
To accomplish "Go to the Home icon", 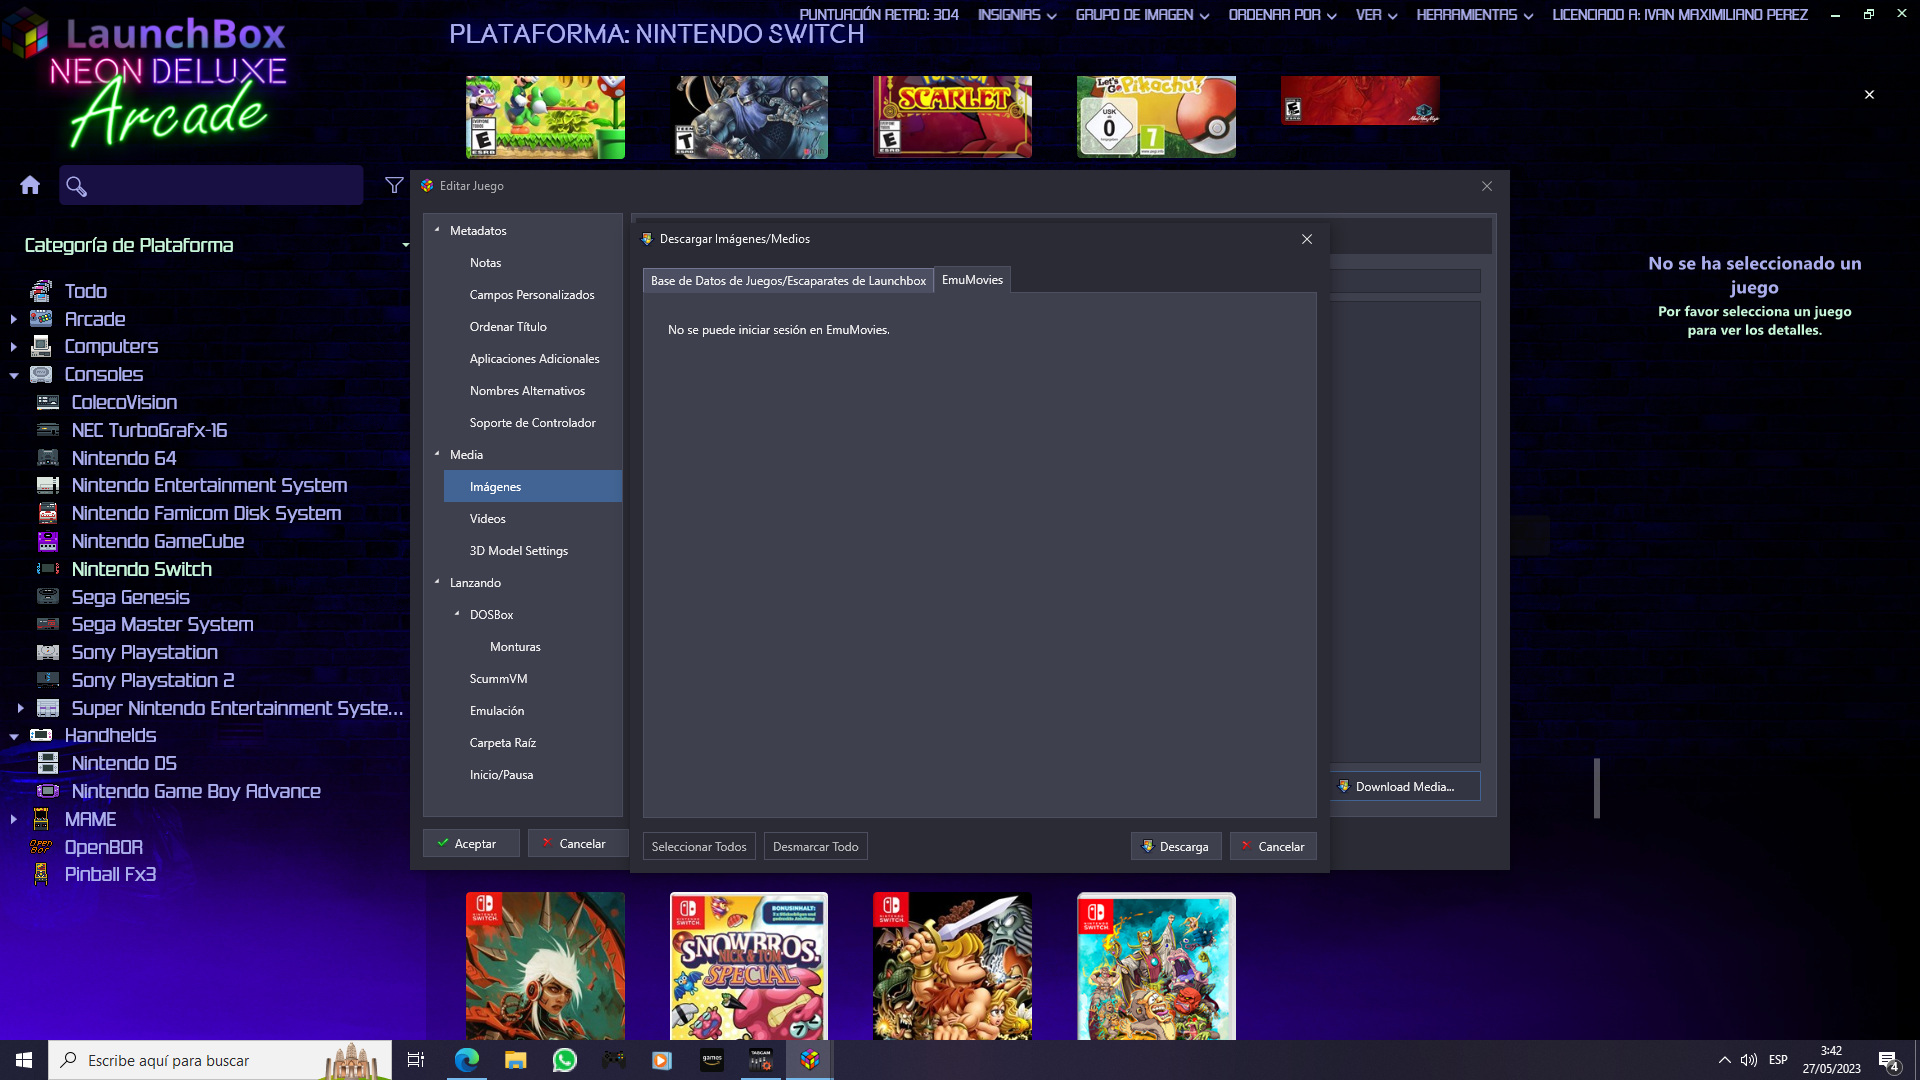I will [x=30, y=185].
